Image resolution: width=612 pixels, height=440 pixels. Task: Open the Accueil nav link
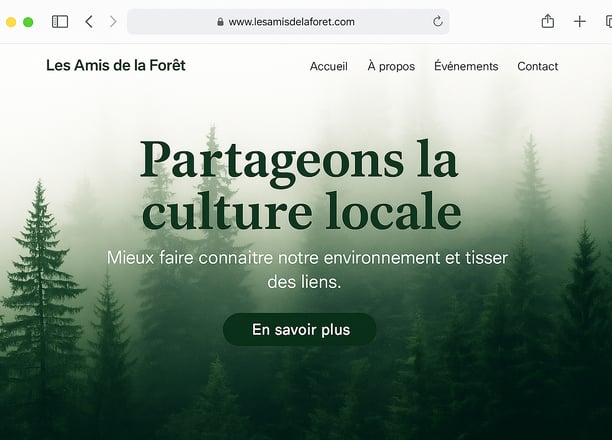[329, 66]
